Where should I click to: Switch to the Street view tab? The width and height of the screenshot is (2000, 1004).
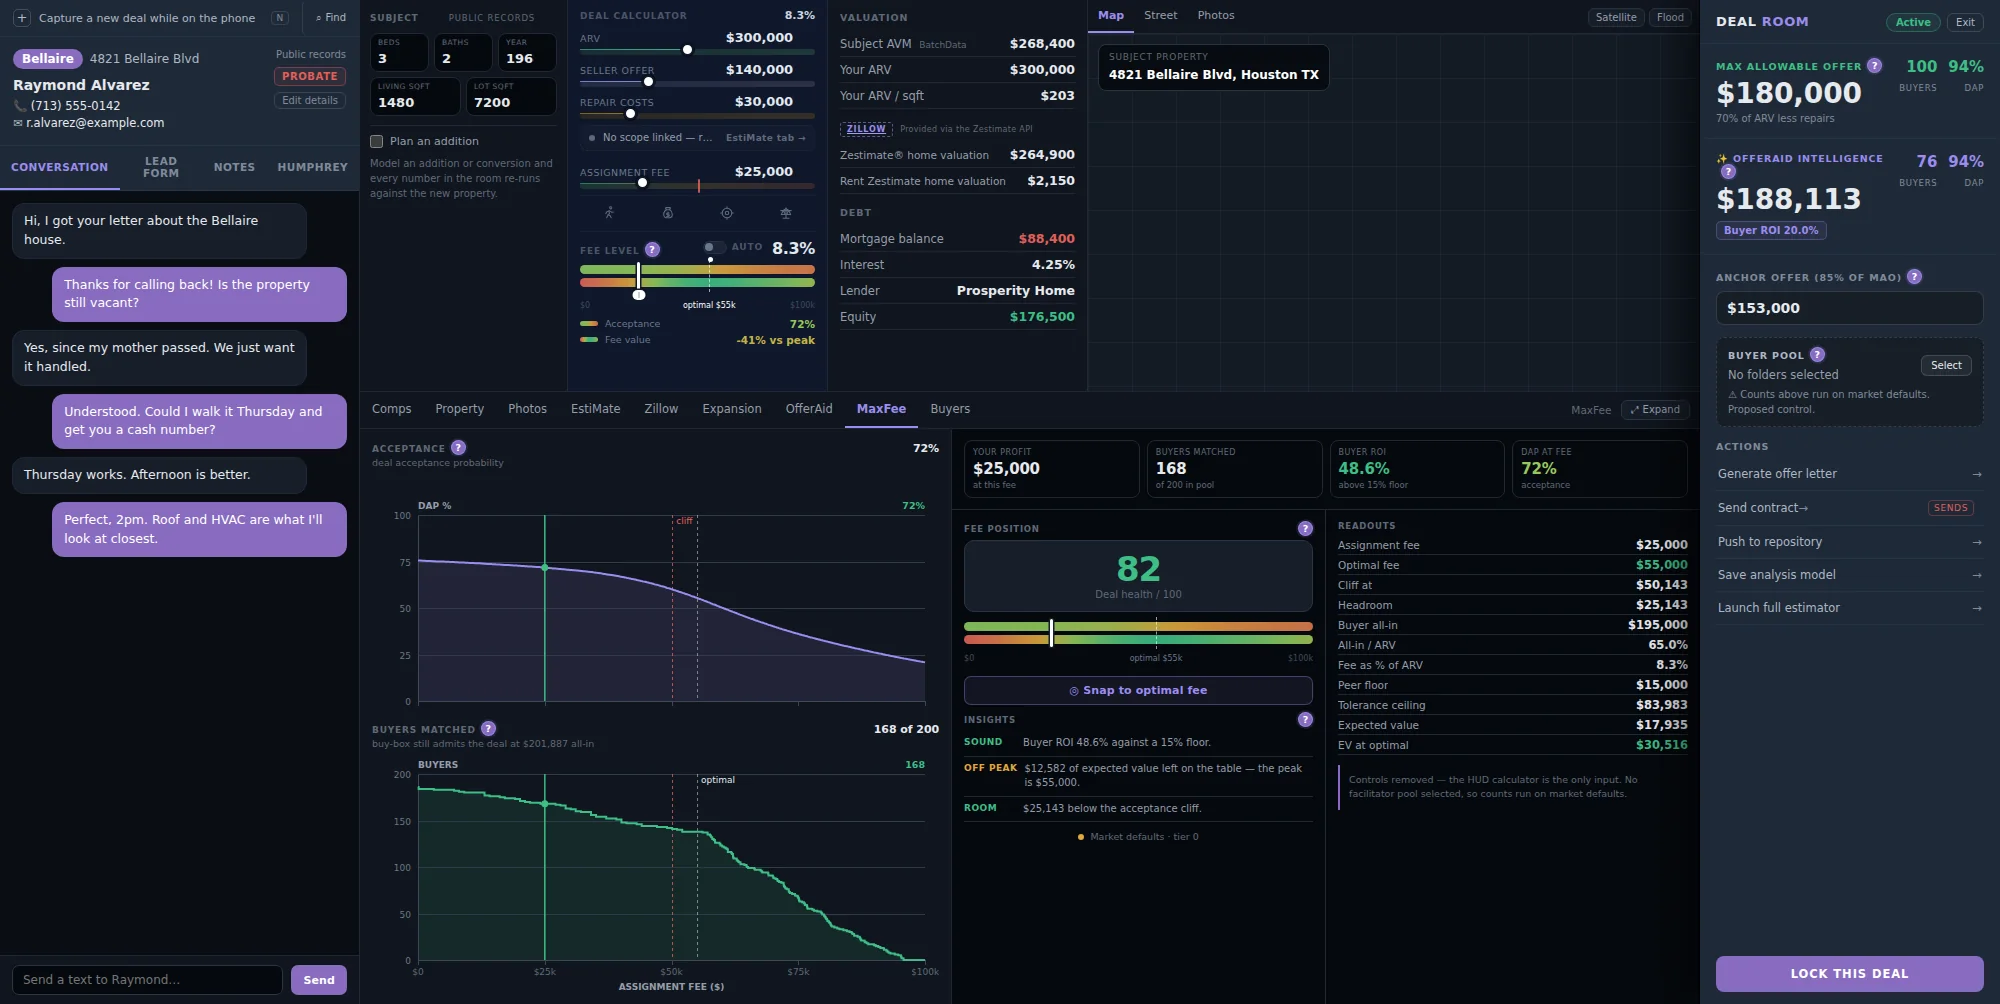point(1161,16)
